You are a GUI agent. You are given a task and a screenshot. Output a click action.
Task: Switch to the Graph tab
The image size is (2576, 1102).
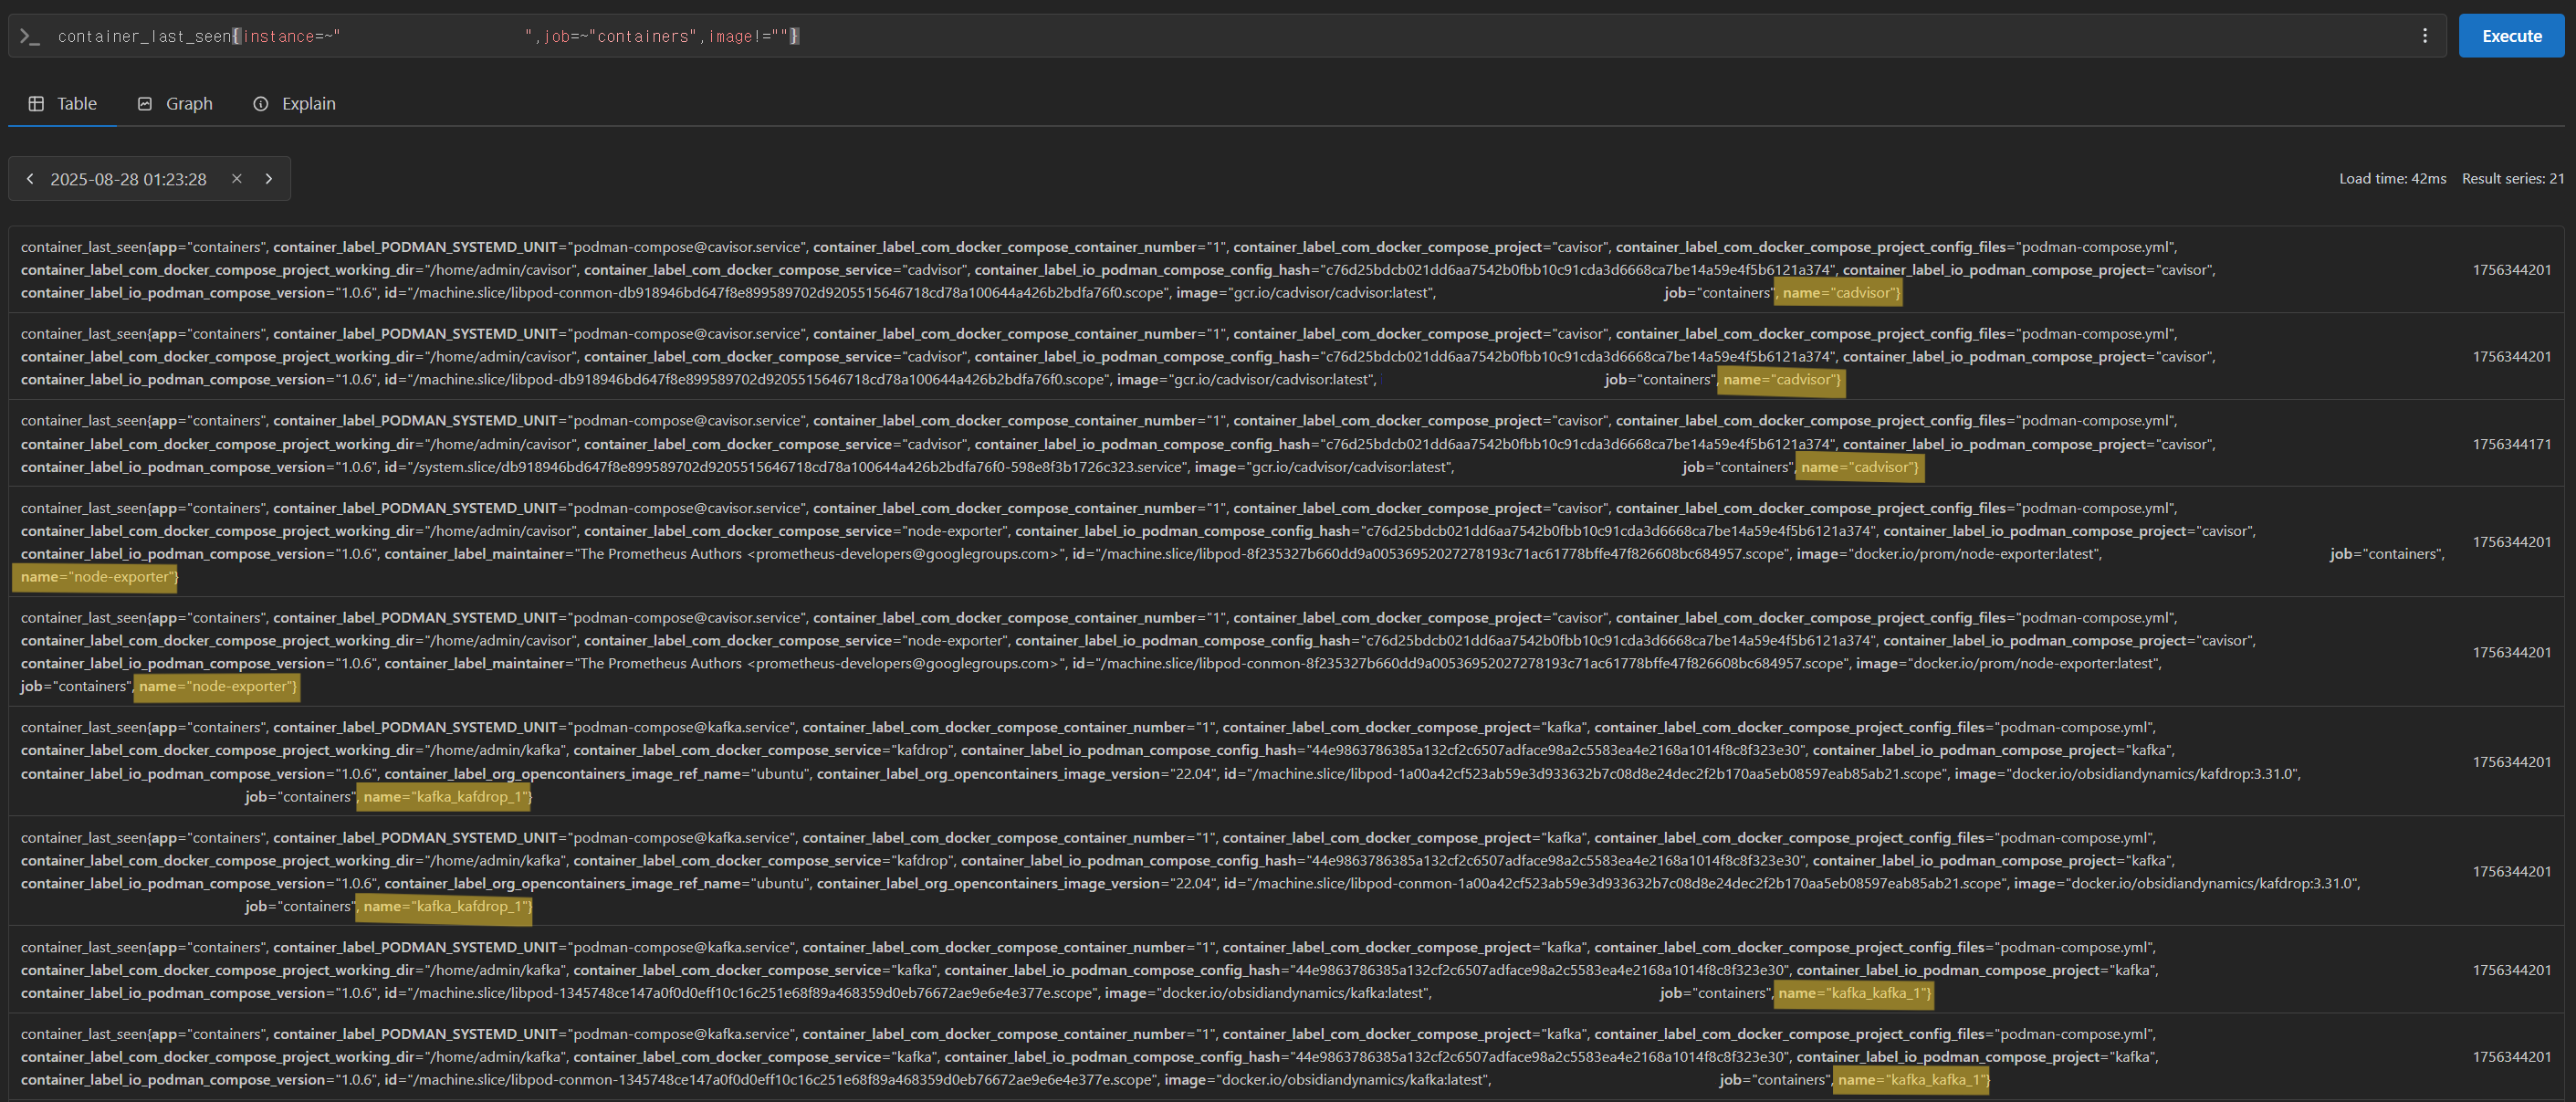coord(188,104)
